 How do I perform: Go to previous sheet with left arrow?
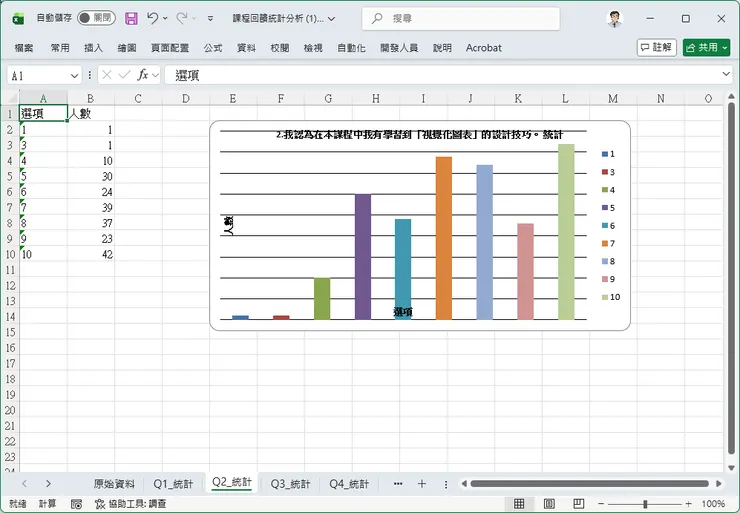(25, 483)
